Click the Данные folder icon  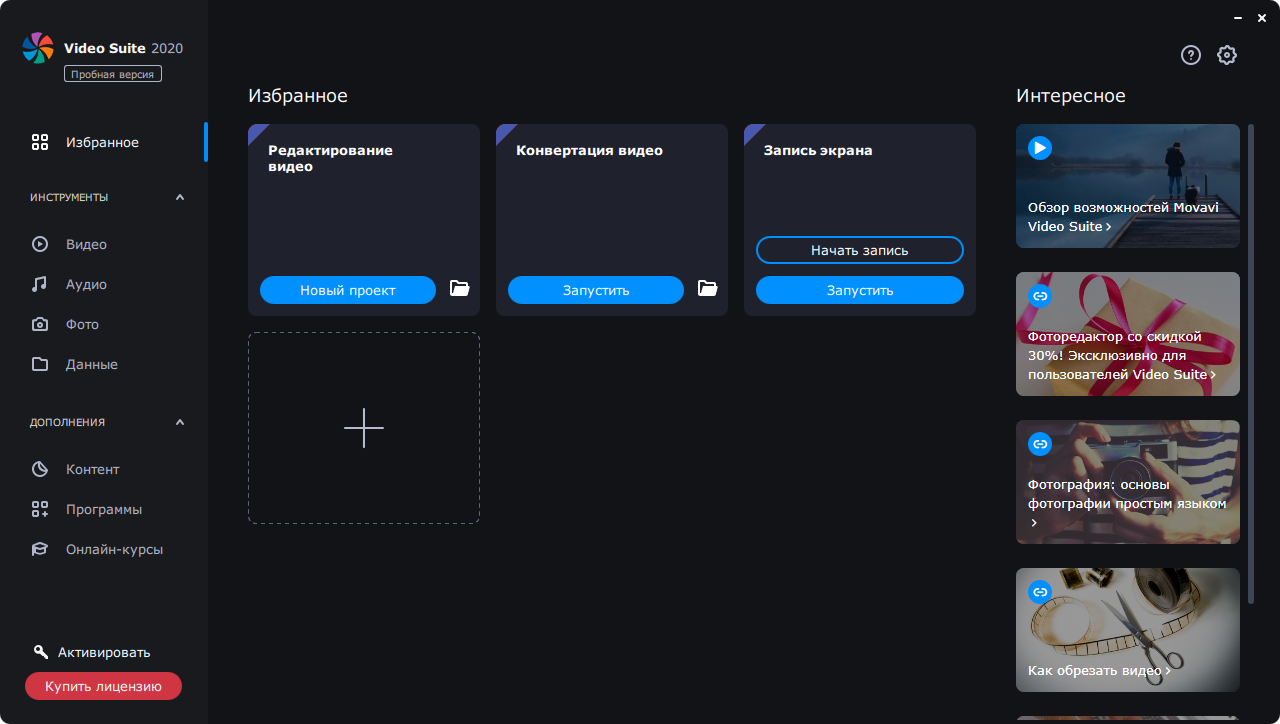point(40,364)
